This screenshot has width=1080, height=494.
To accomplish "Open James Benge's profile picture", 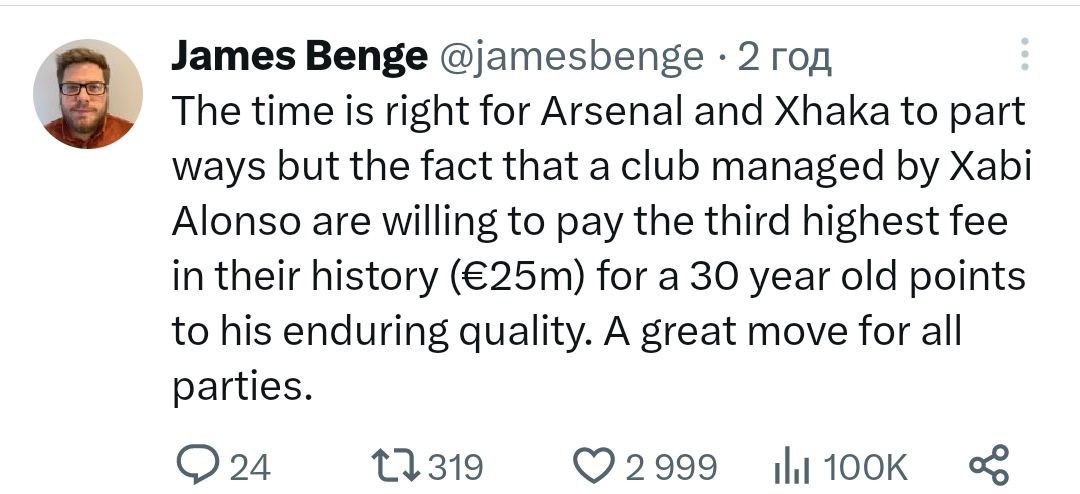I will click(x=88, y=95).
